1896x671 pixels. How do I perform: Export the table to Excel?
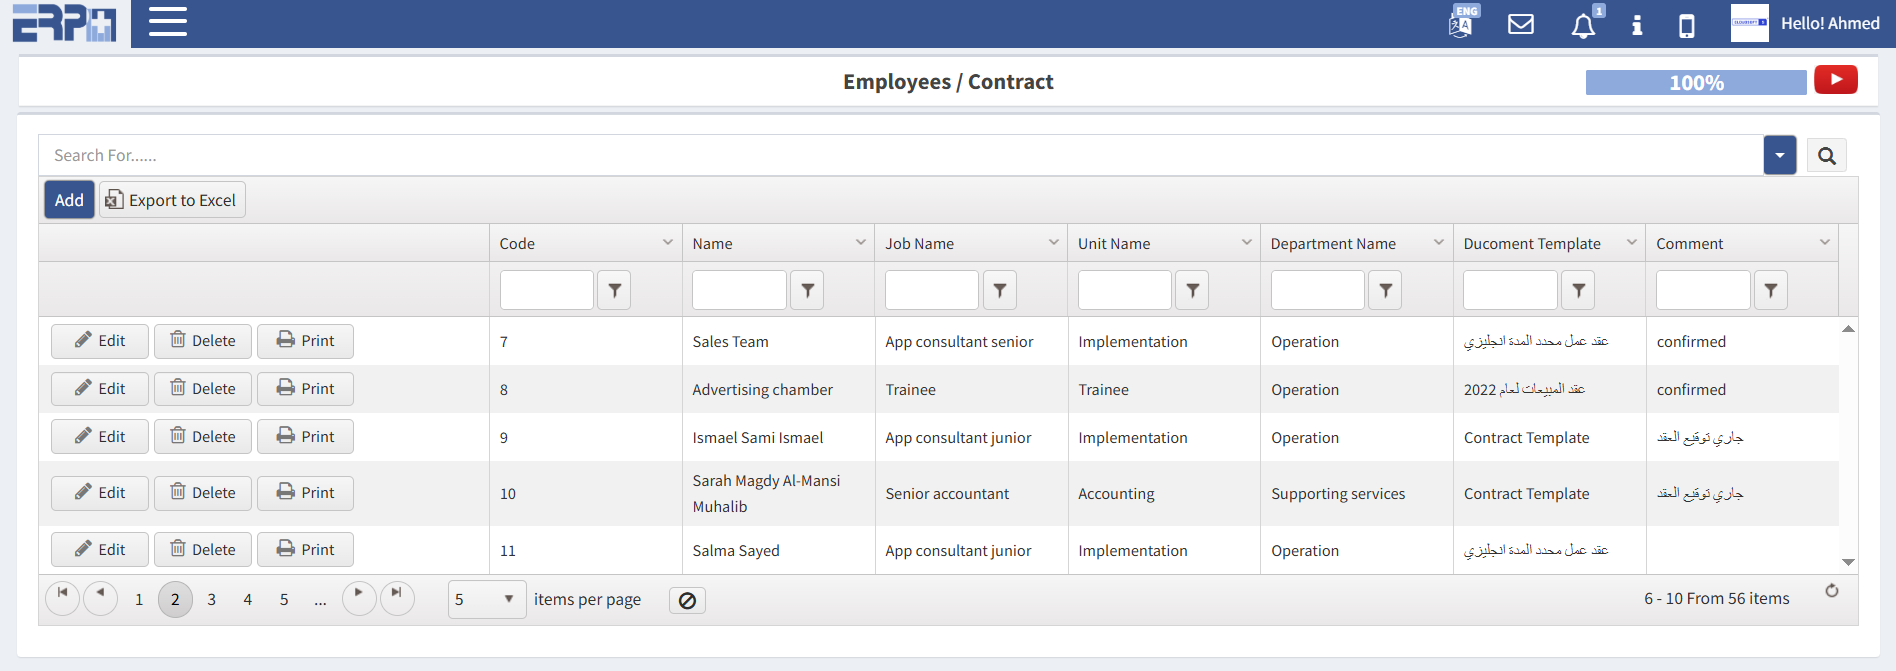coord(172,200)
